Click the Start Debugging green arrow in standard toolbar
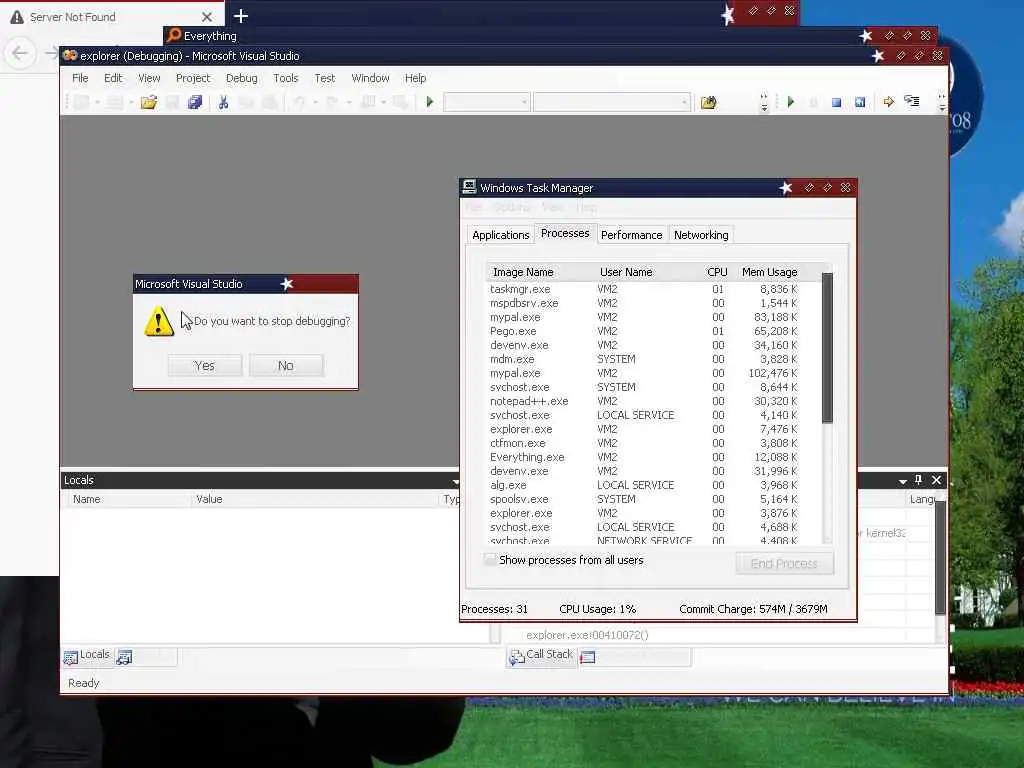The width and height of the screenshot is (1024, 768). tap(430, 102)
